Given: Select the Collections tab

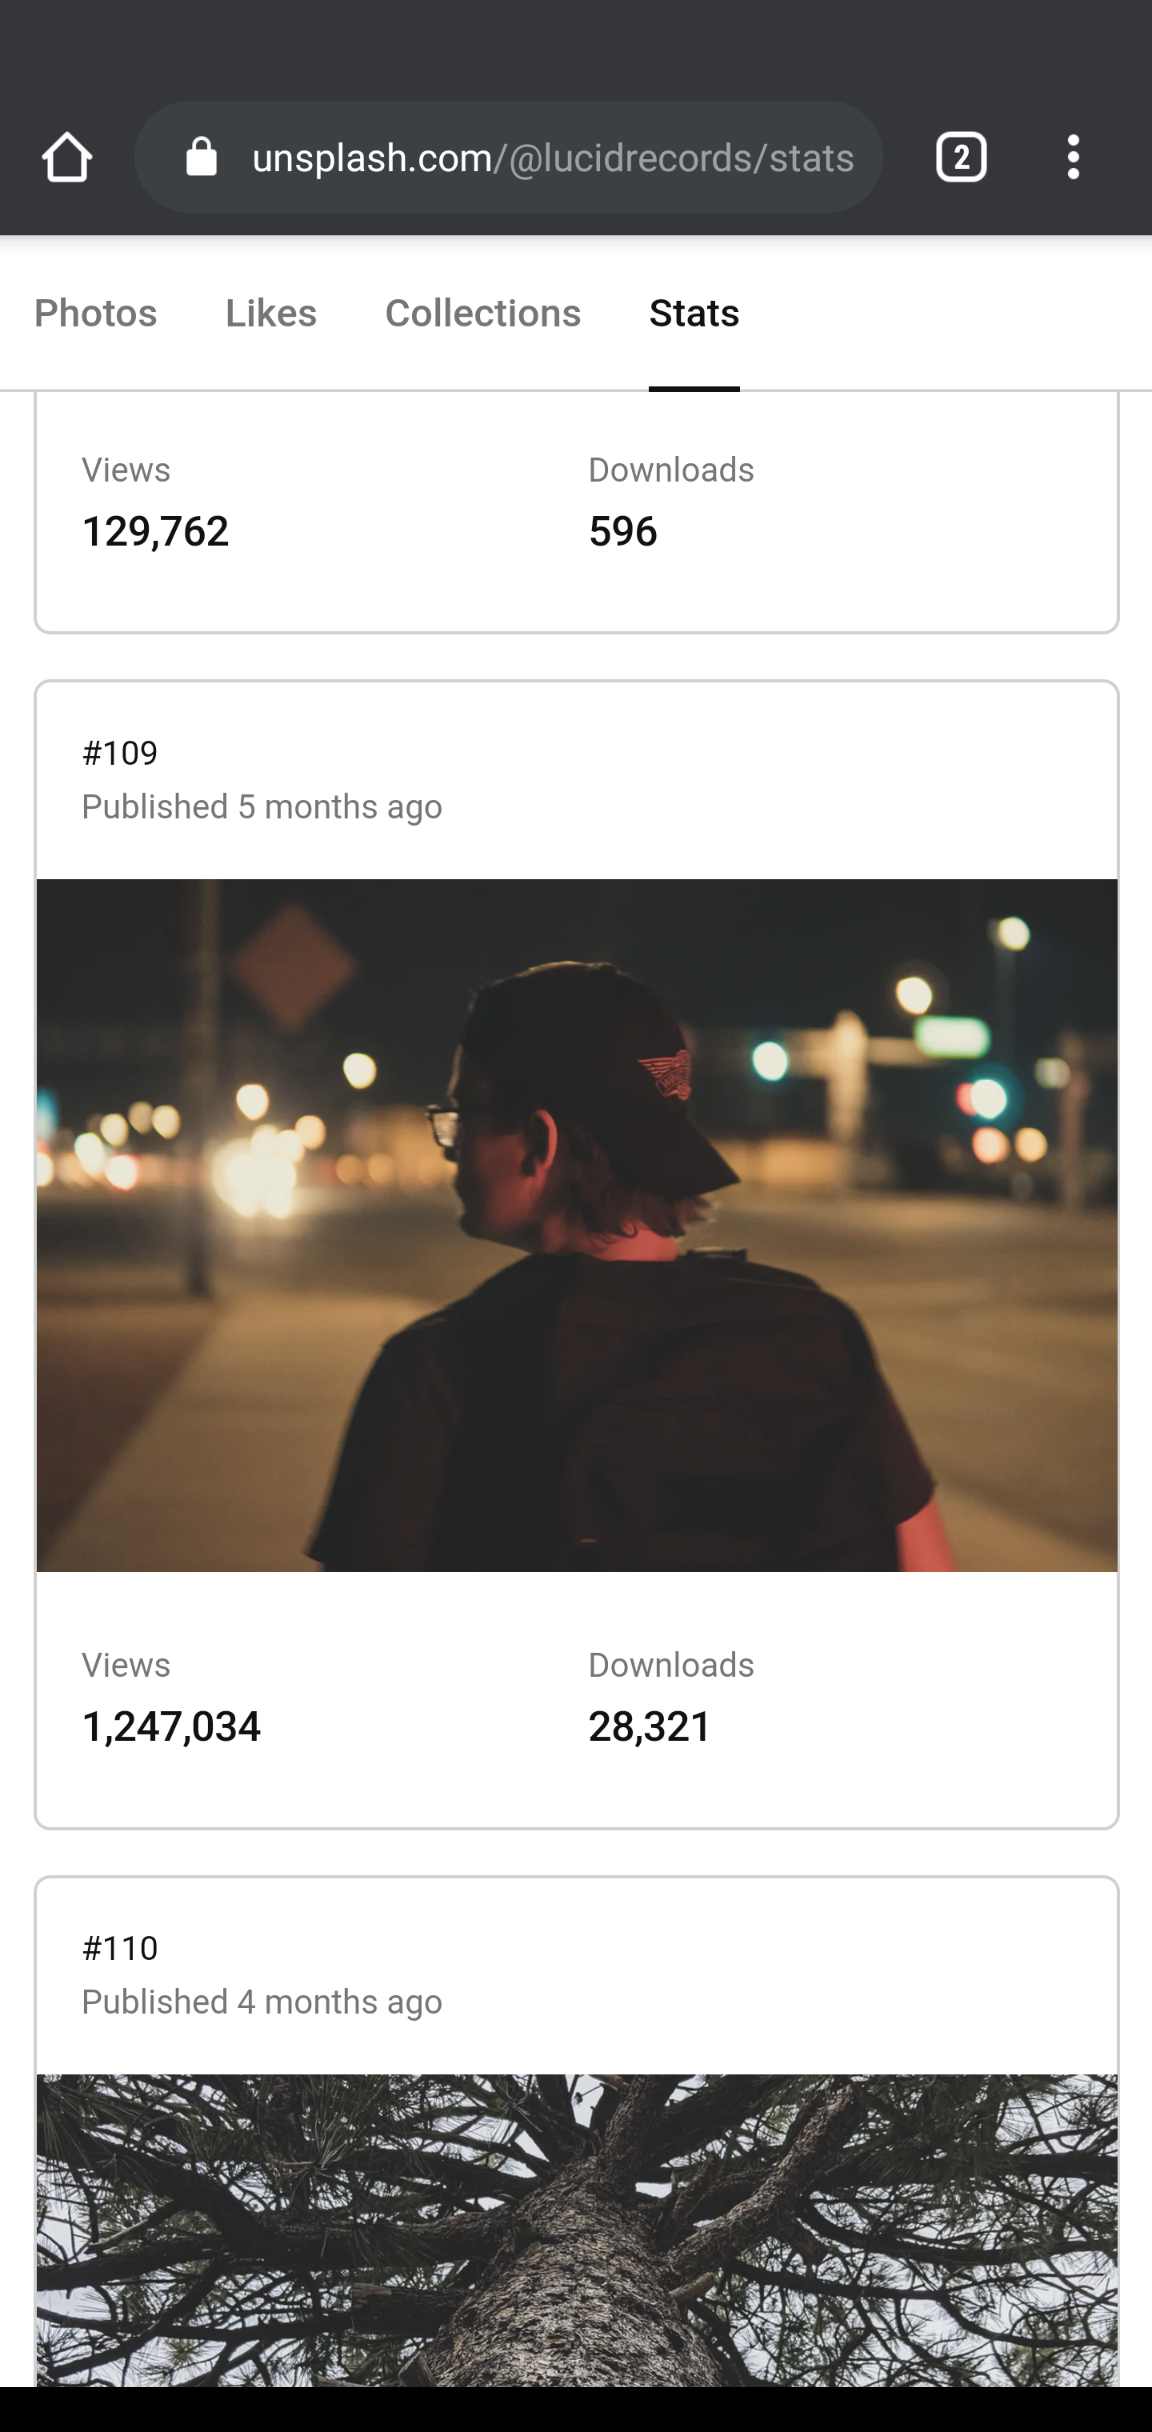Looking at the screenshot, I should 482,313.
